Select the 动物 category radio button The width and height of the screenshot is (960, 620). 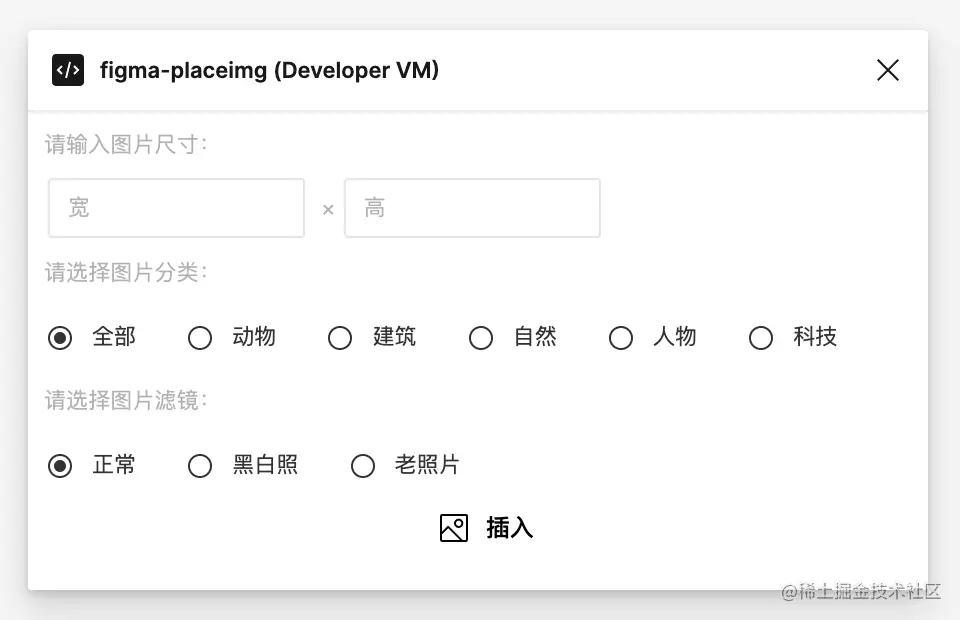[x=201, y=338]
